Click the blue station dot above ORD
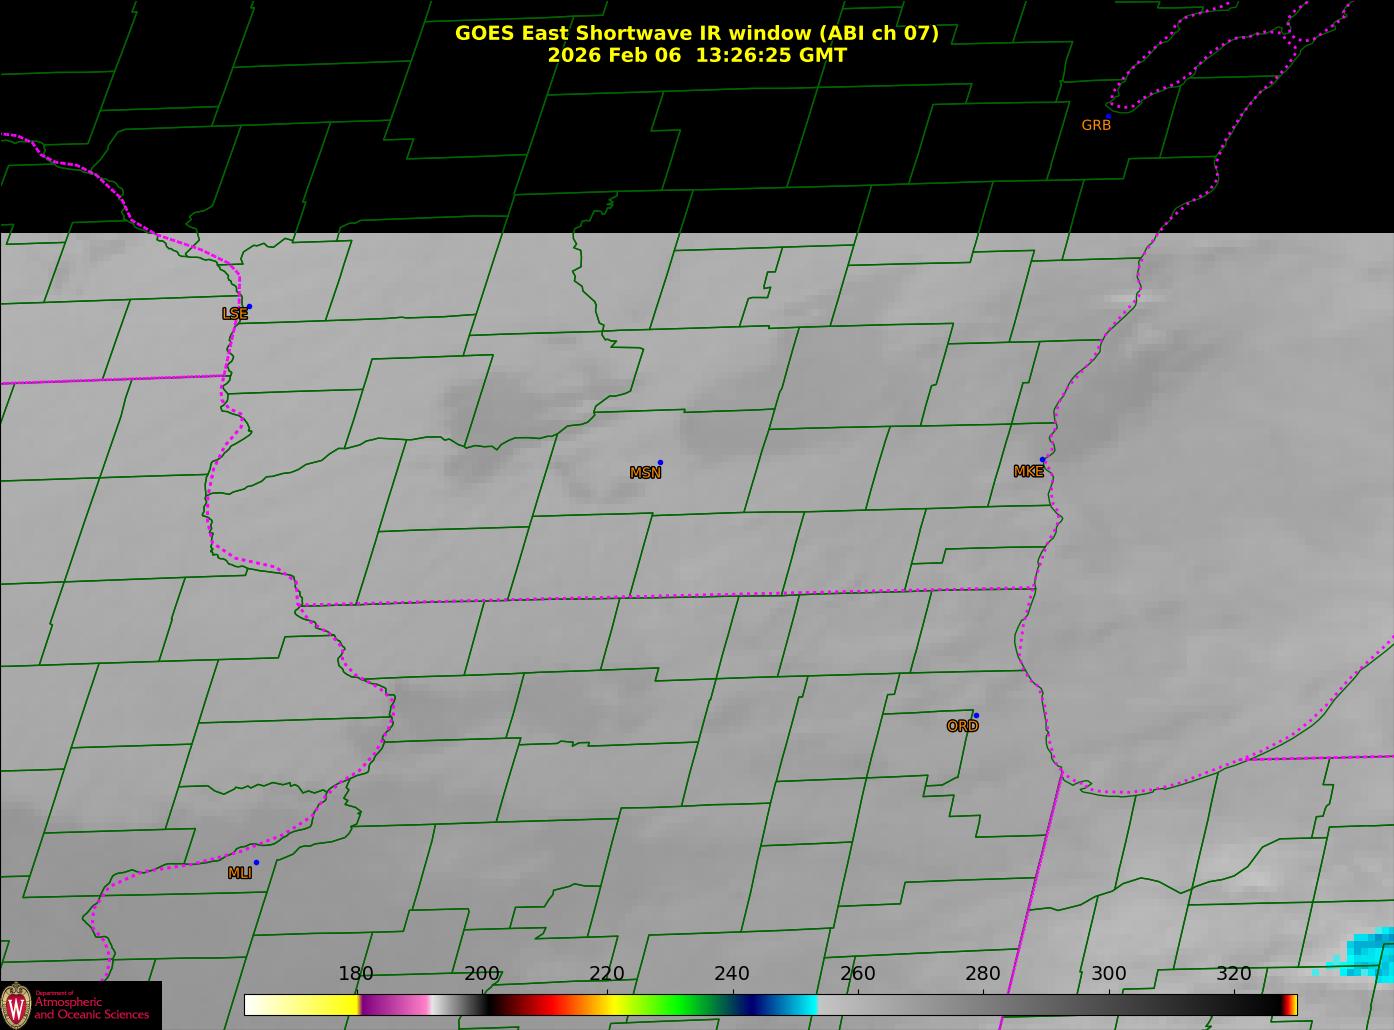Screen dimensions: 1394x1030 point(976,715)
